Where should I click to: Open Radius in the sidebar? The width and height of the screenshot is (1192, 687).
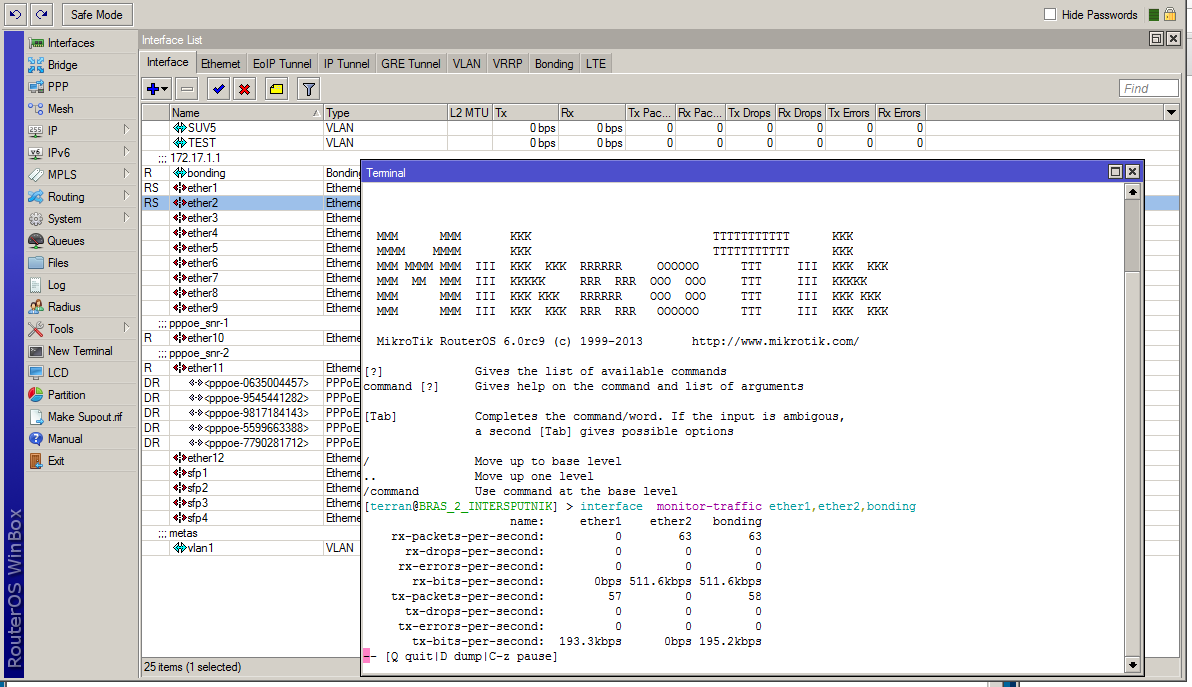pos(64,307)
